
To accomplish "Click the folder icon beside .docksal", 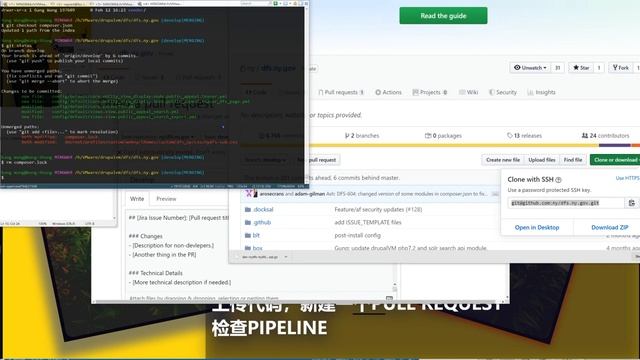I will tap(247, 209).
